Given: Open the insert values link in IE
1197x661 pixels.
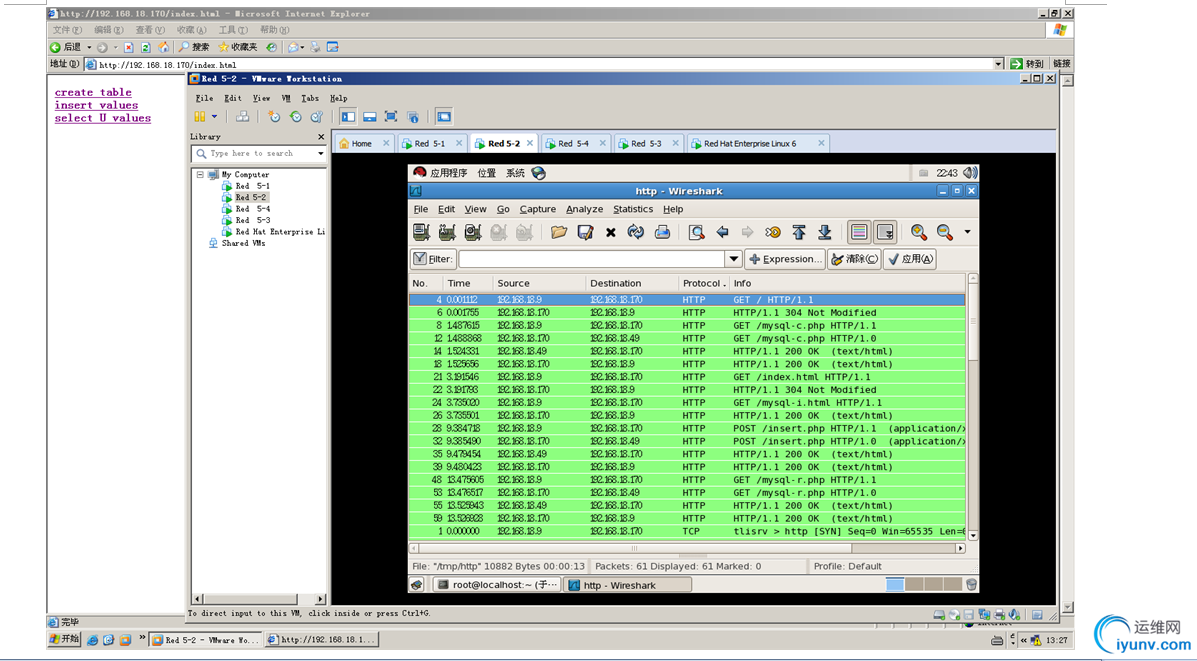Looking at the screenshot, I should pos(96,105).
